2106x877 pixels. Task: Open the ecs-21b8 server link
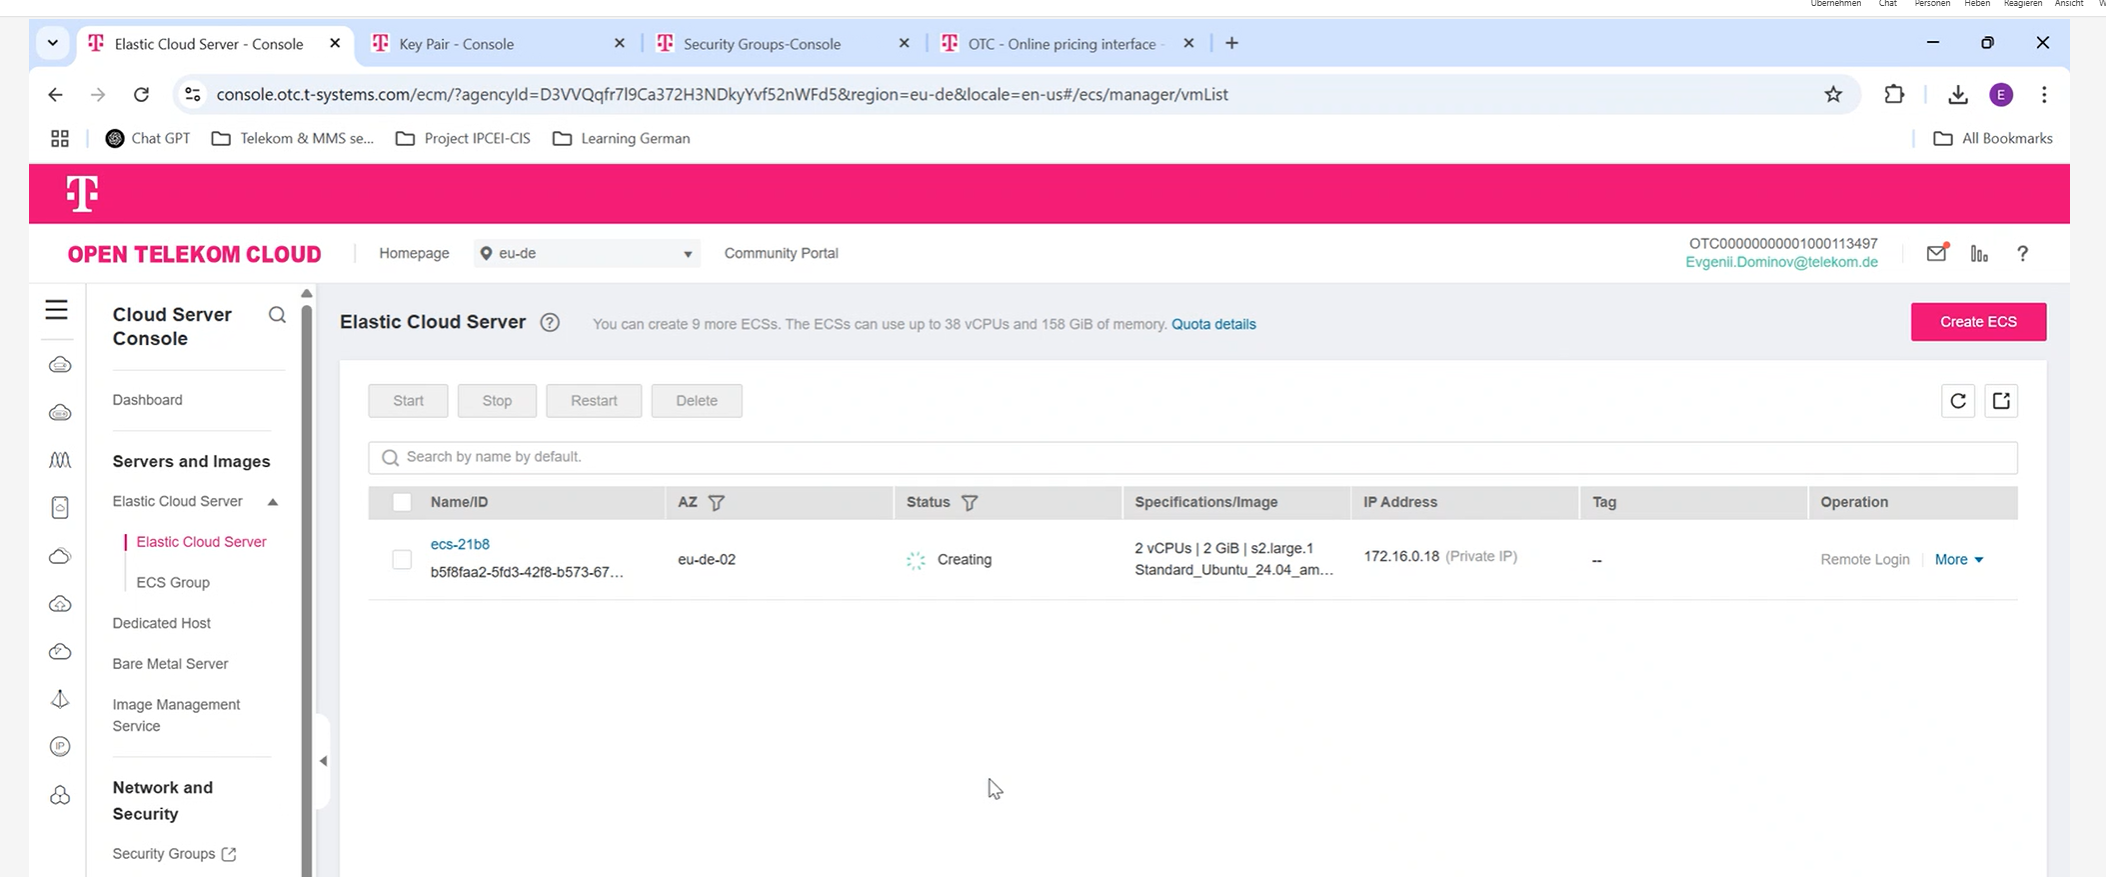click(x=460, y=544)
